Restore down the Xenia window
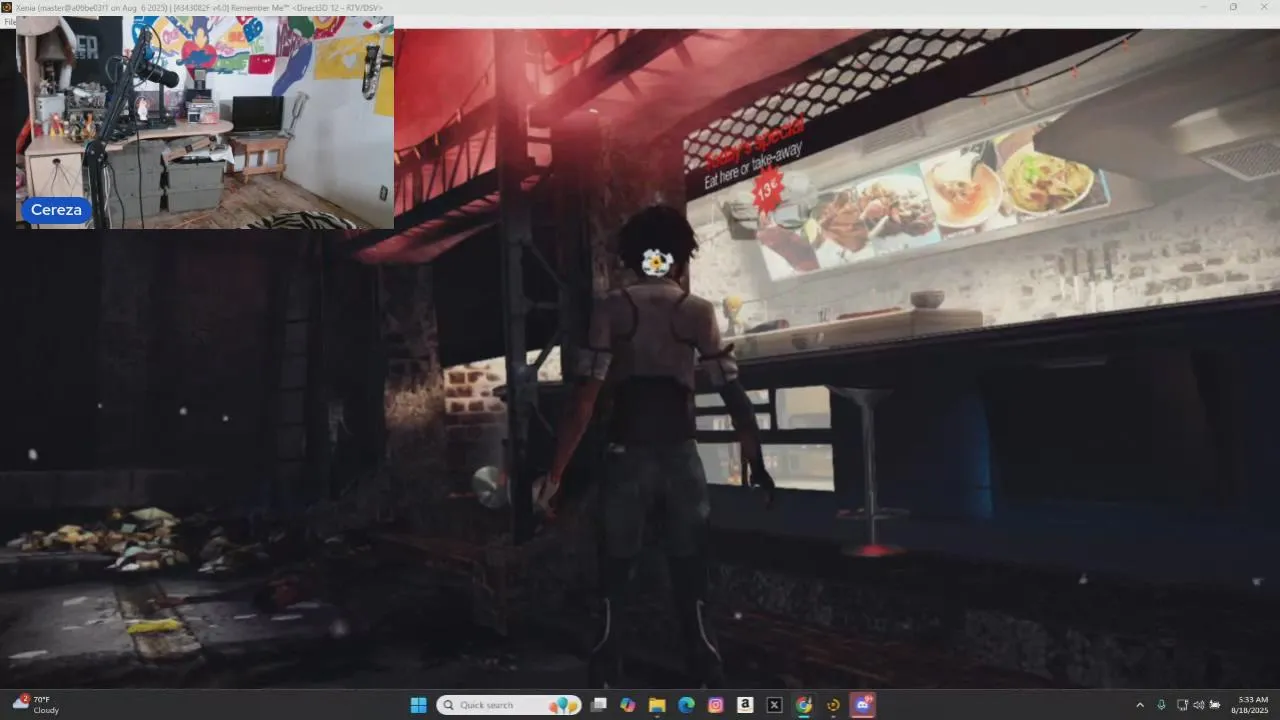This screenshot has width=1280, height=720. click(x=1233, y=7)
